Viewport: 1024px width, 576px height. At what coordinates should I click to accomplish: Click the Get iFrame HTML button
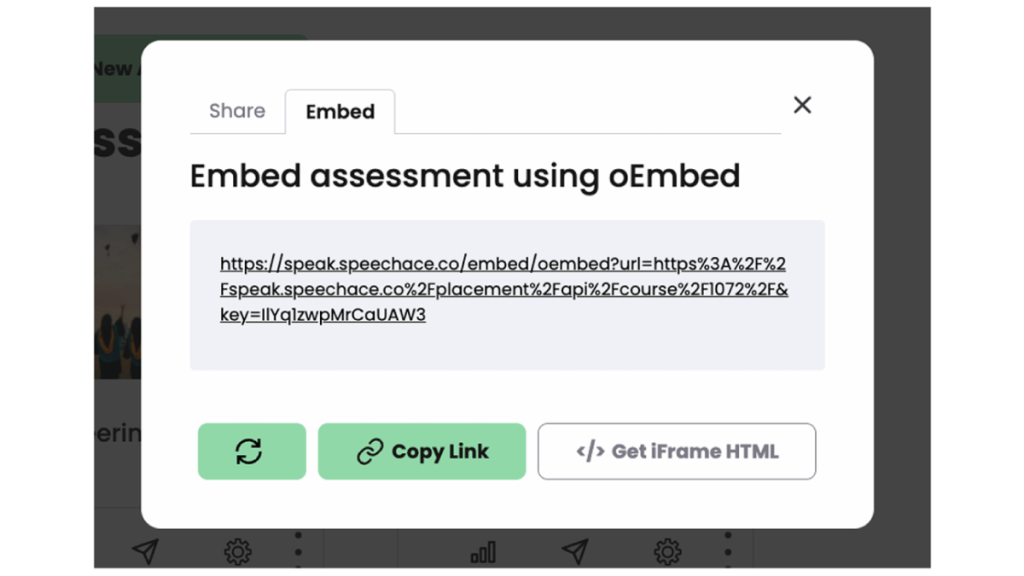676,451
